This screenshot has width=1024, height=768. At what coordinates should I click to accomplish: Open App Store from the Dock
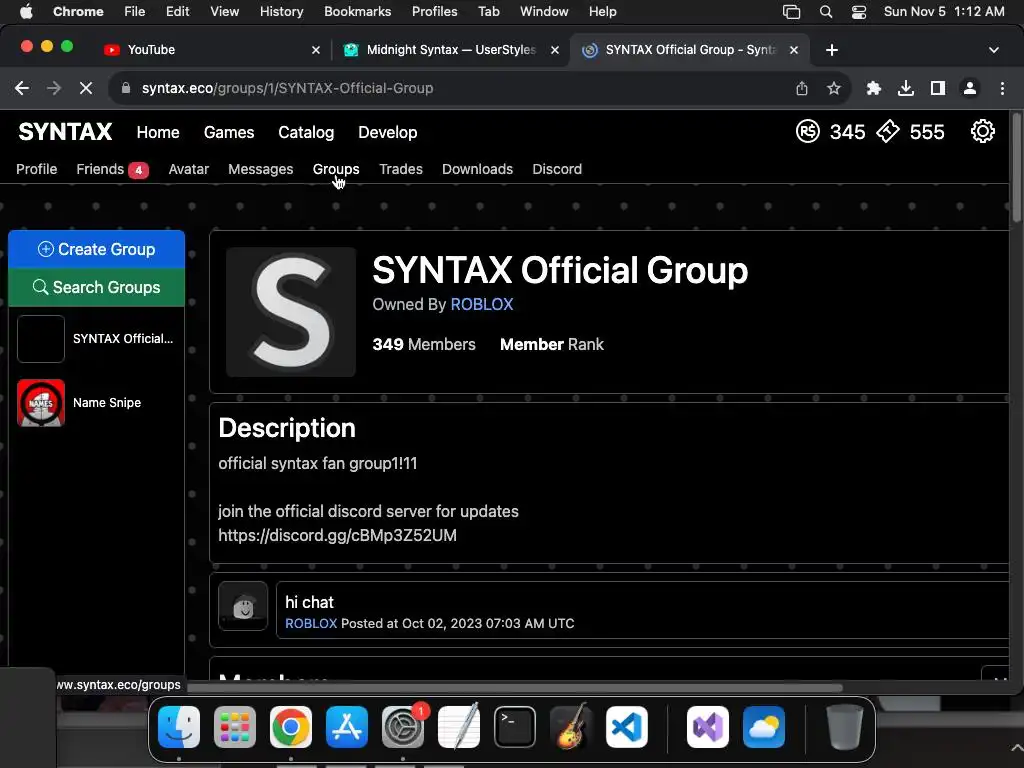[347, 727]
